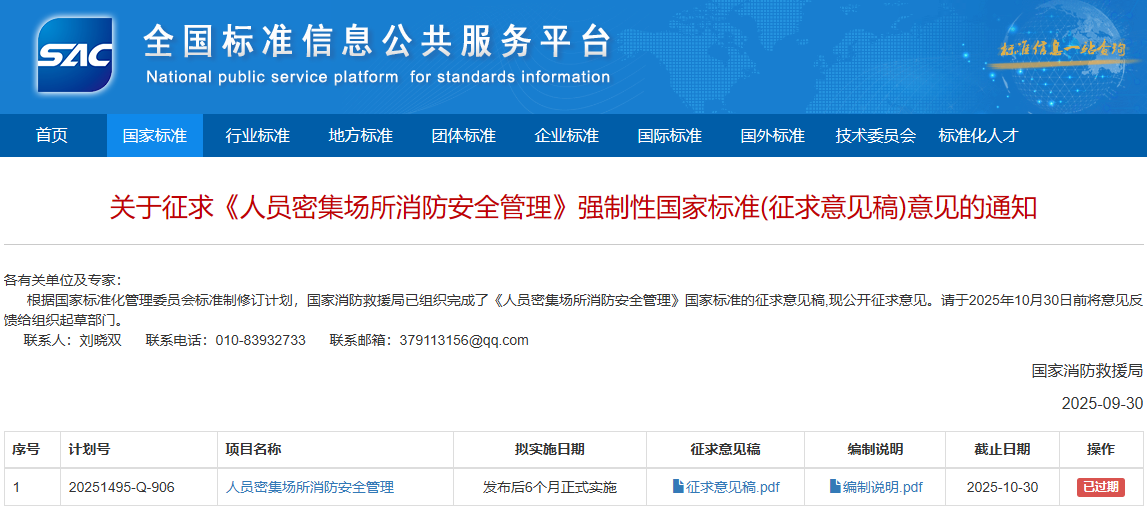
Task: Click the red 已过期 button
Action: 1101,487
